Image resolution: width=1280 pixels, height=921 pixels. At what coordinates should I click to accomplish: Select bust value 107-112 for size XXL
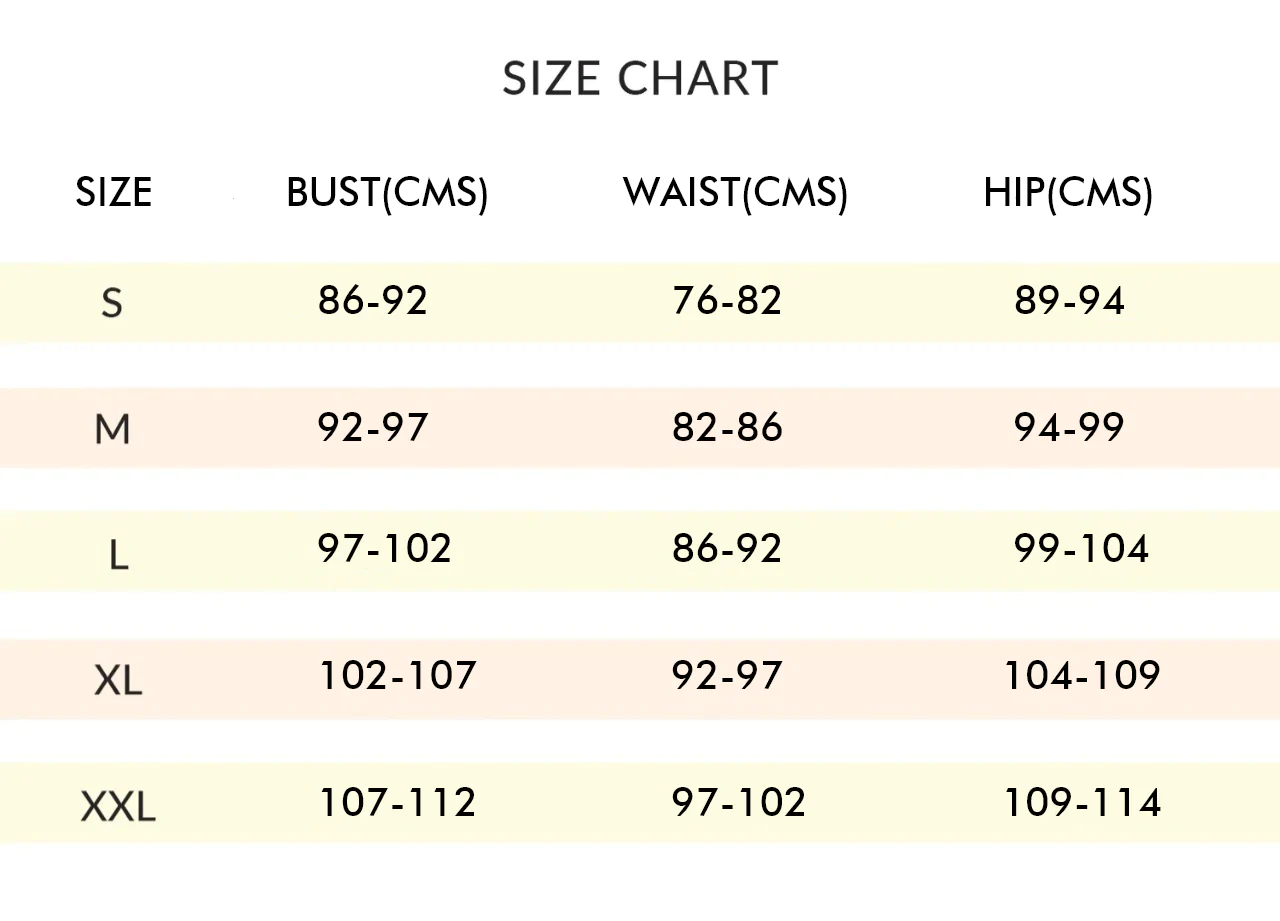(x=397, y=802)
